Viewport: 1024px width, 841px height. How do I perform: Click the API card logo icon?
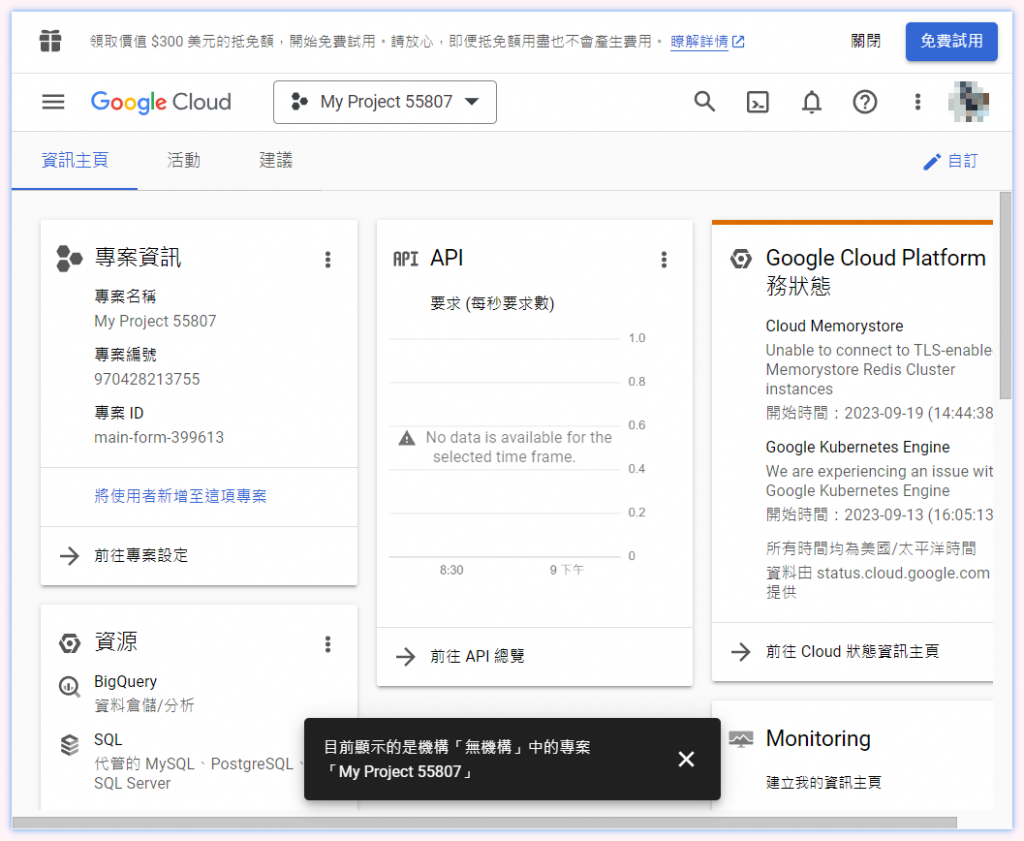(x=405, y=259)
